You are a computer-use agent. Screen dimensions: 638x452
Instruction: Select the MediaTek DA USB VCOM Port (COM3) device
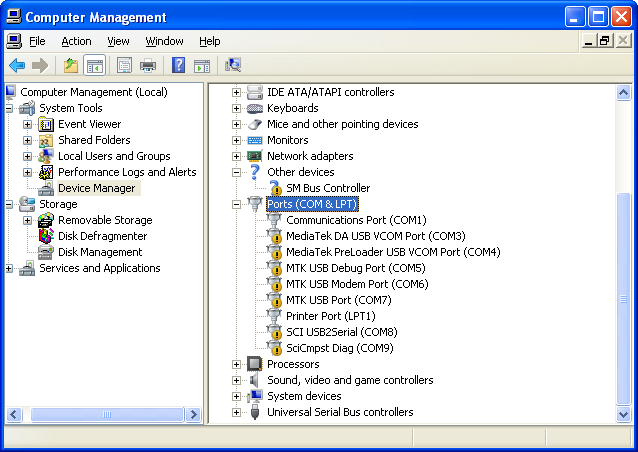[x=375, y=236]
